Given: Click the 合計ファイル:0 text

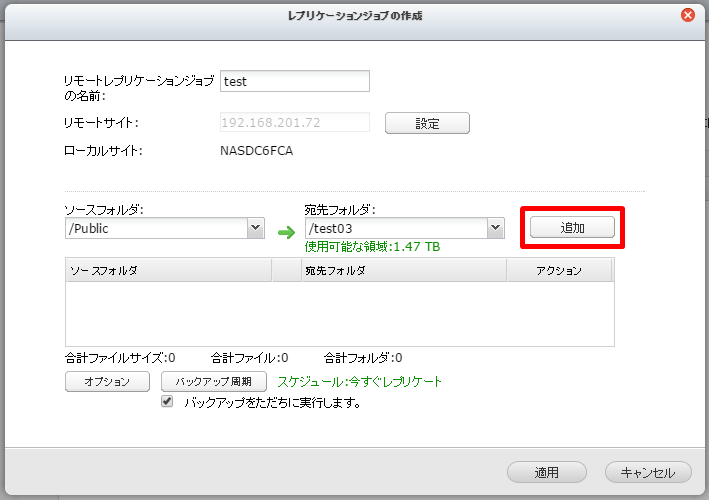Looking at the screenshot, I should pyautogui.click(x=249, y=358).
